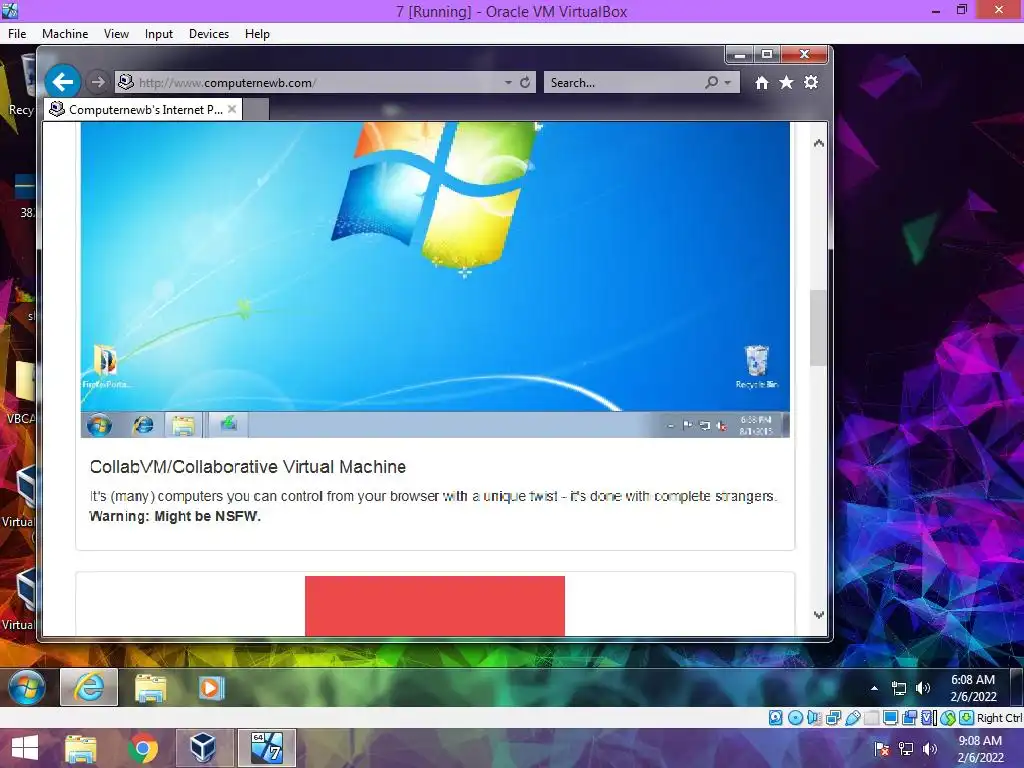Click VirtualBox network status icon
The height and width of the screenshot is (768, 1024).
pos(833,718)
